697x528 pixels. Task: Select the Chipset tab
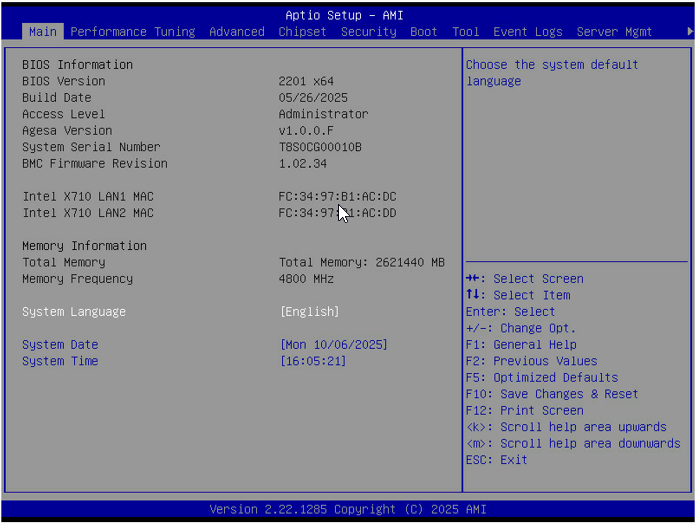click(x=302, y=32)
